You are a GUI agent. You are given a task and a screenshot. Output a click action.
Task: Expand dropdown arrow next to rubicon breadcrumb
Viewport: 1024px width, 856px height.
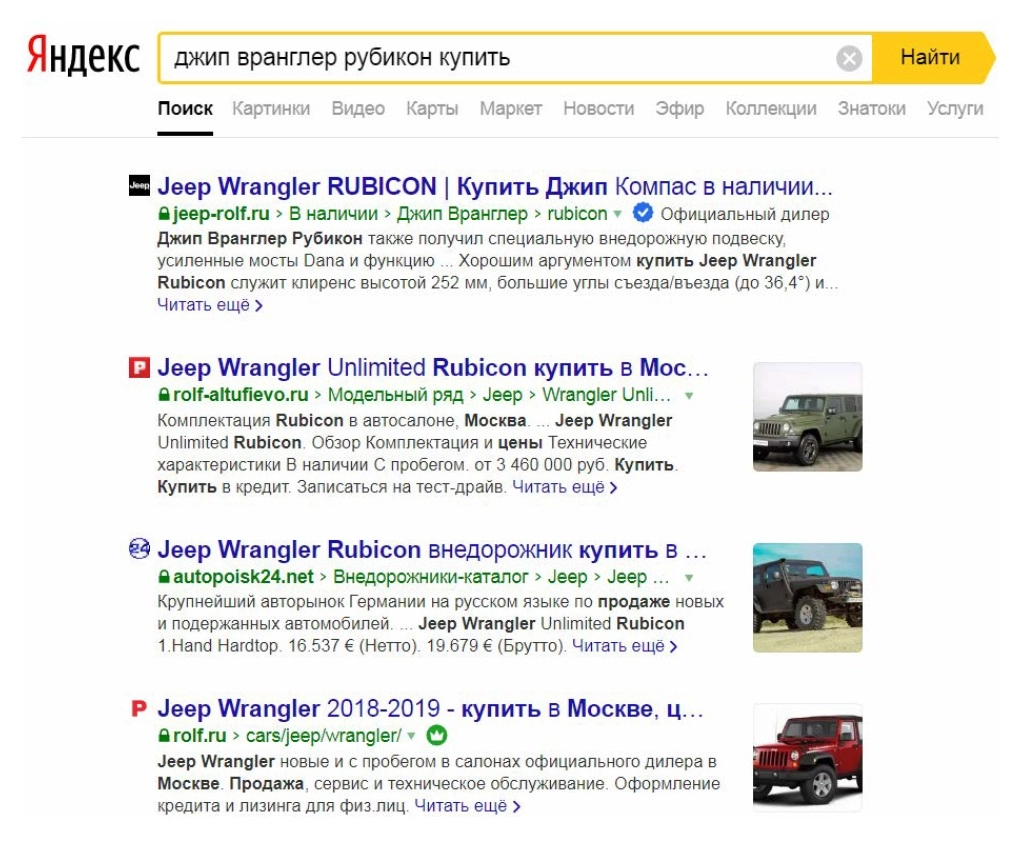[x=617, y=214]
